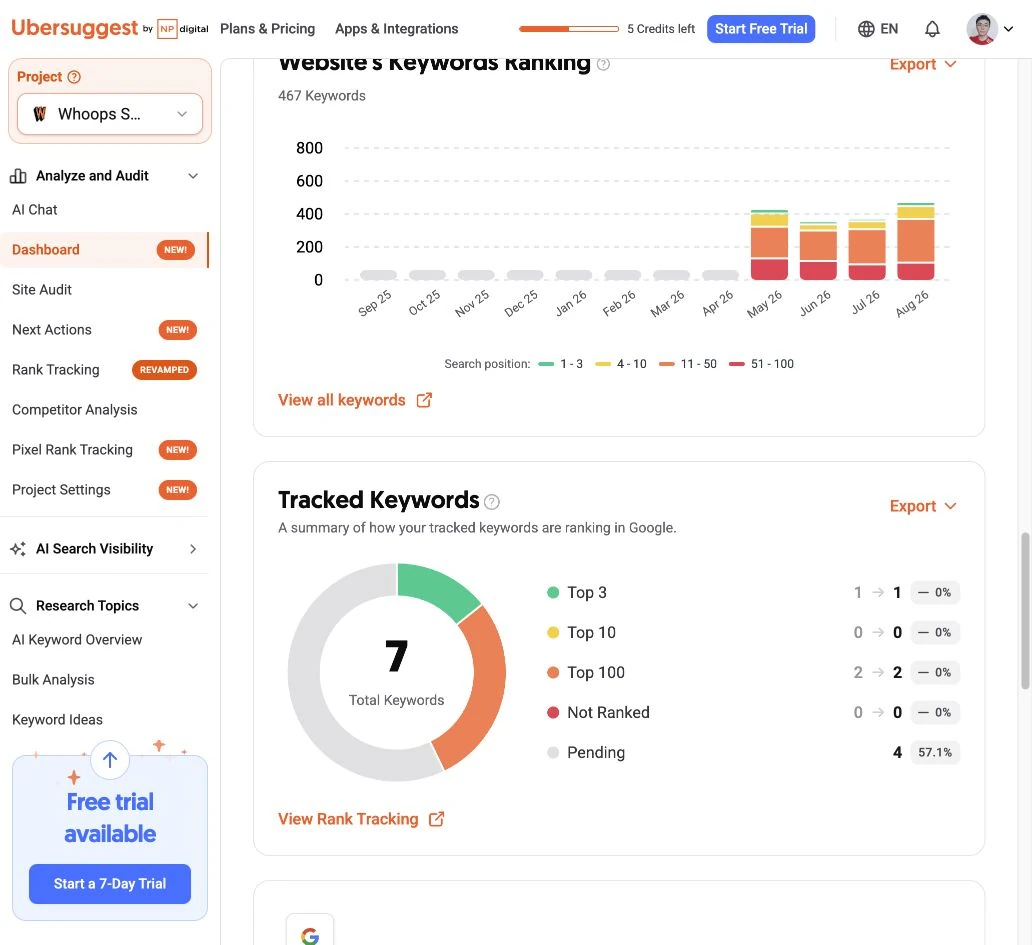Click the Not Ranked legend row
Image resolution: width=1032 pixels, height=945 pixels.
point(753,713)
